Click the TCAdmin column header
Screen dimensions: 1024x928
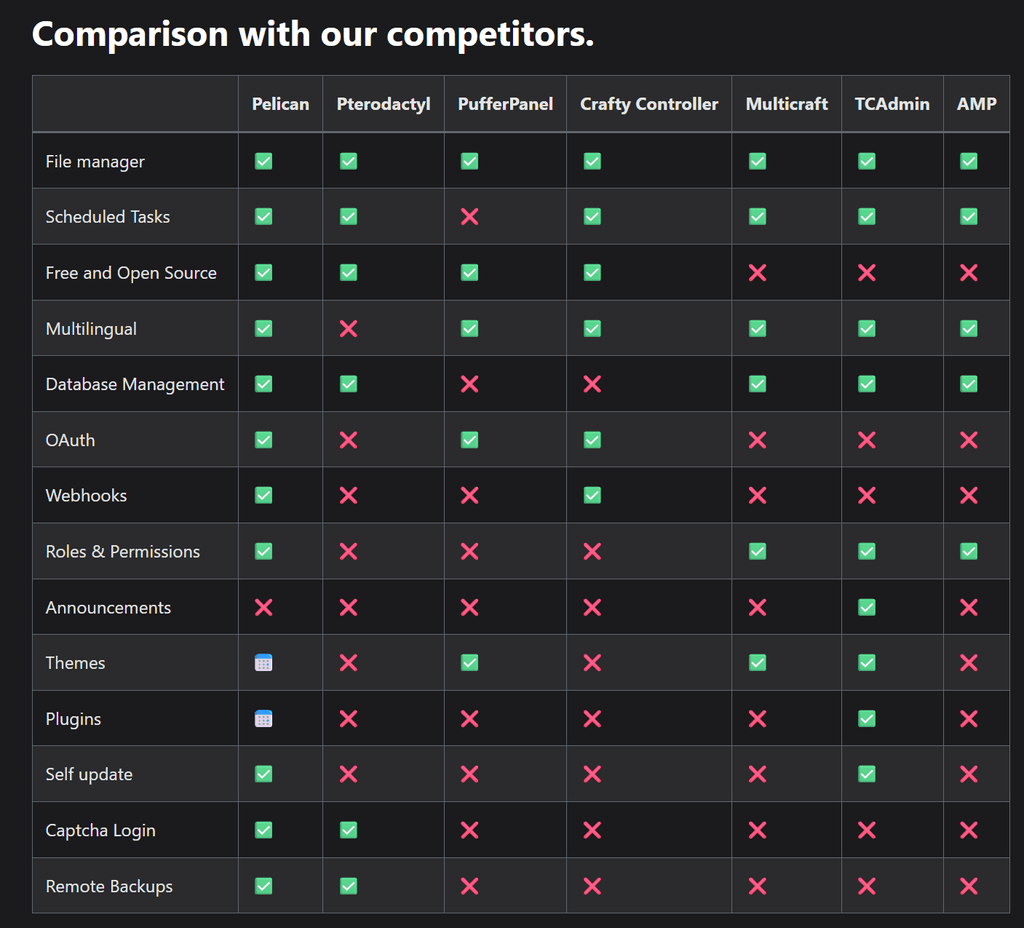pos(892,104)
